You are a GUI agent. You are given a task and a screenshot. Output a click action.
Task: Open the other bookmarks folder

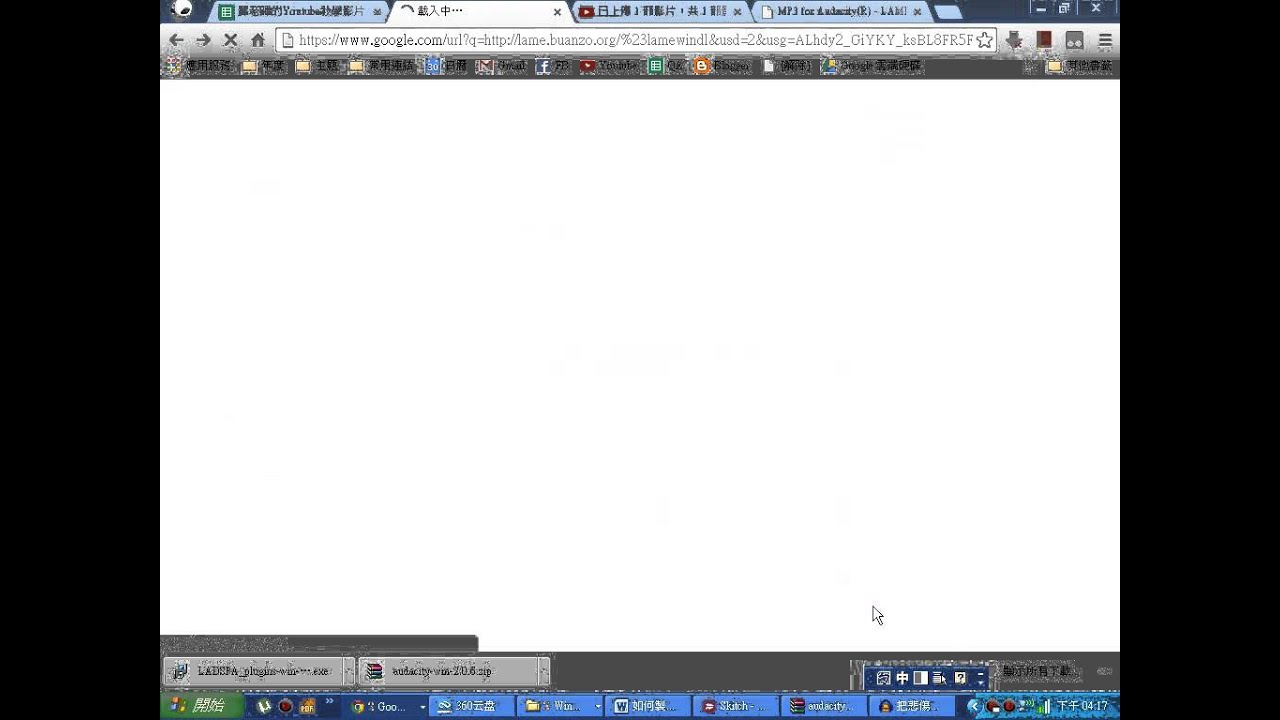pos(1079,66)
